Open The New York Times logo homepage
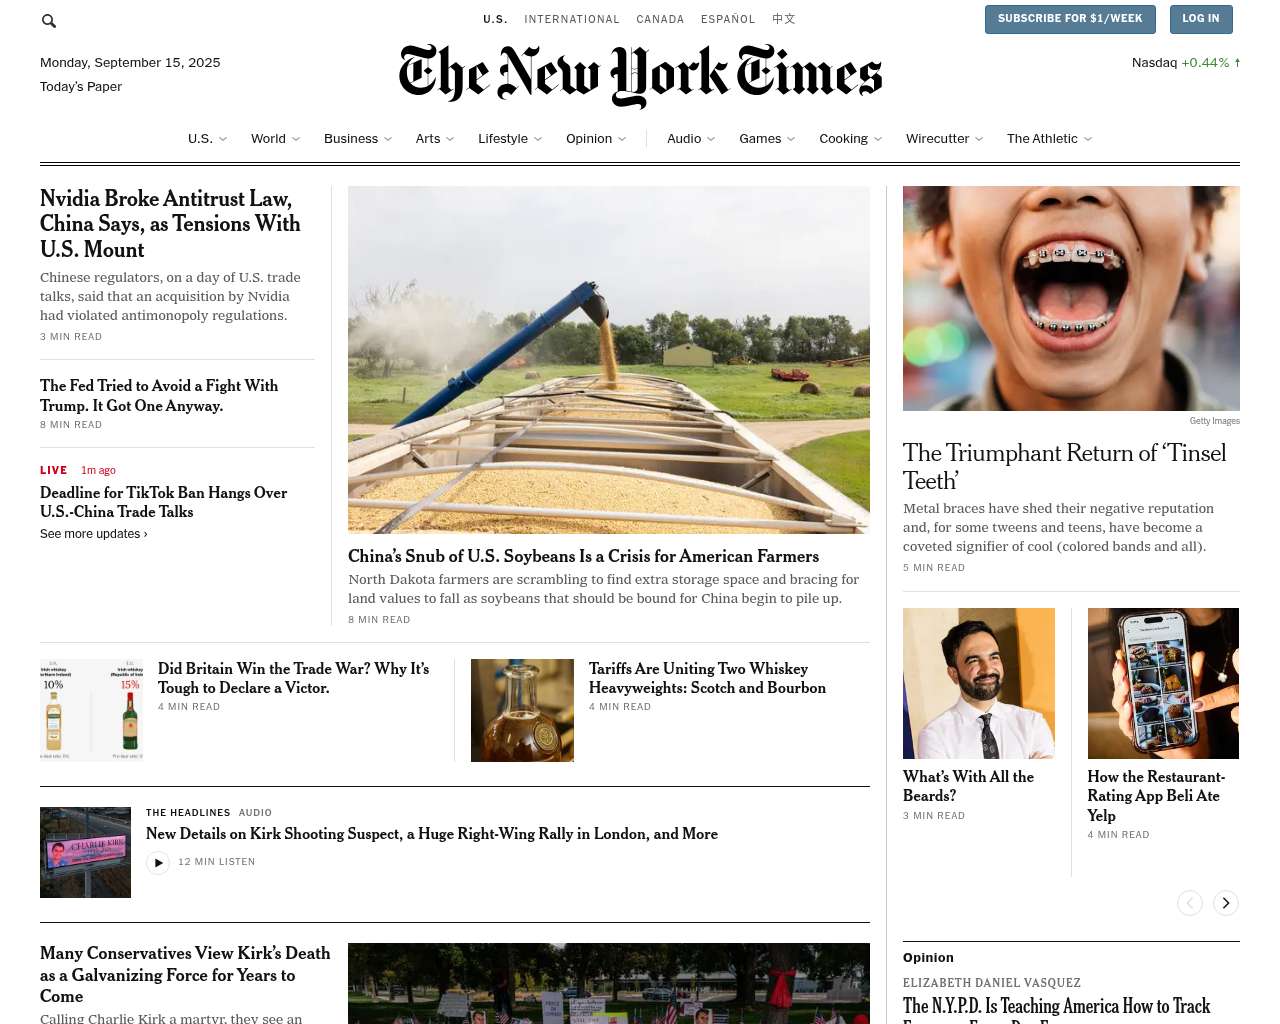Screen dimensions: 1280x1024 coord(640,76)
